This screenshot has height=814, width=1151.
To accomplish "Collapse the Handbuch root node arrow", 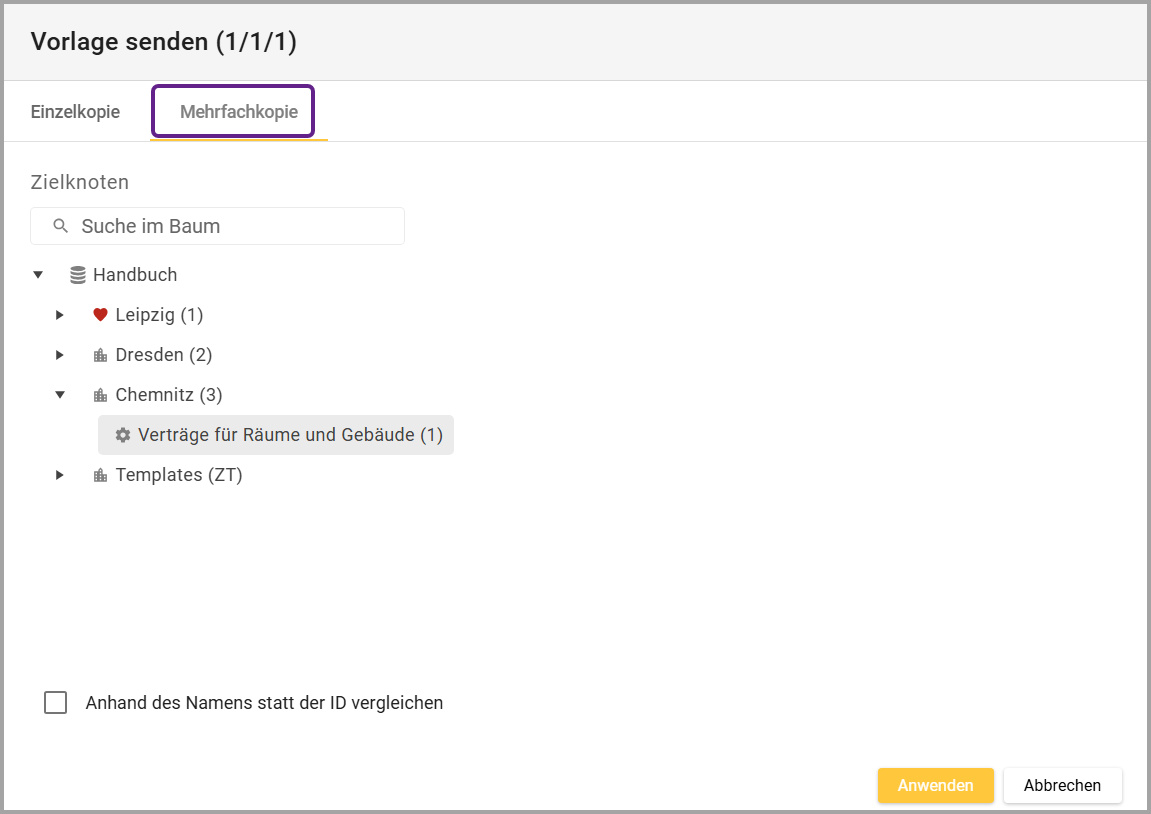I will pyautogui.click(x=38, y=275).
